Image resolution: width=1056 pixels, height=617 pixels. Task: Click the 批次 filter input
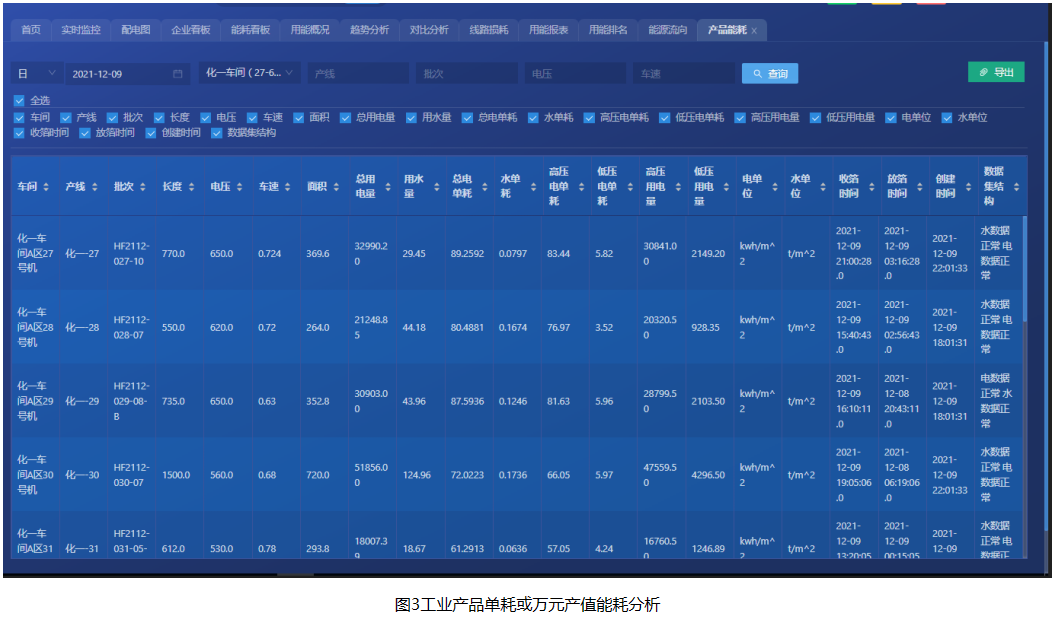coord(467,73)
